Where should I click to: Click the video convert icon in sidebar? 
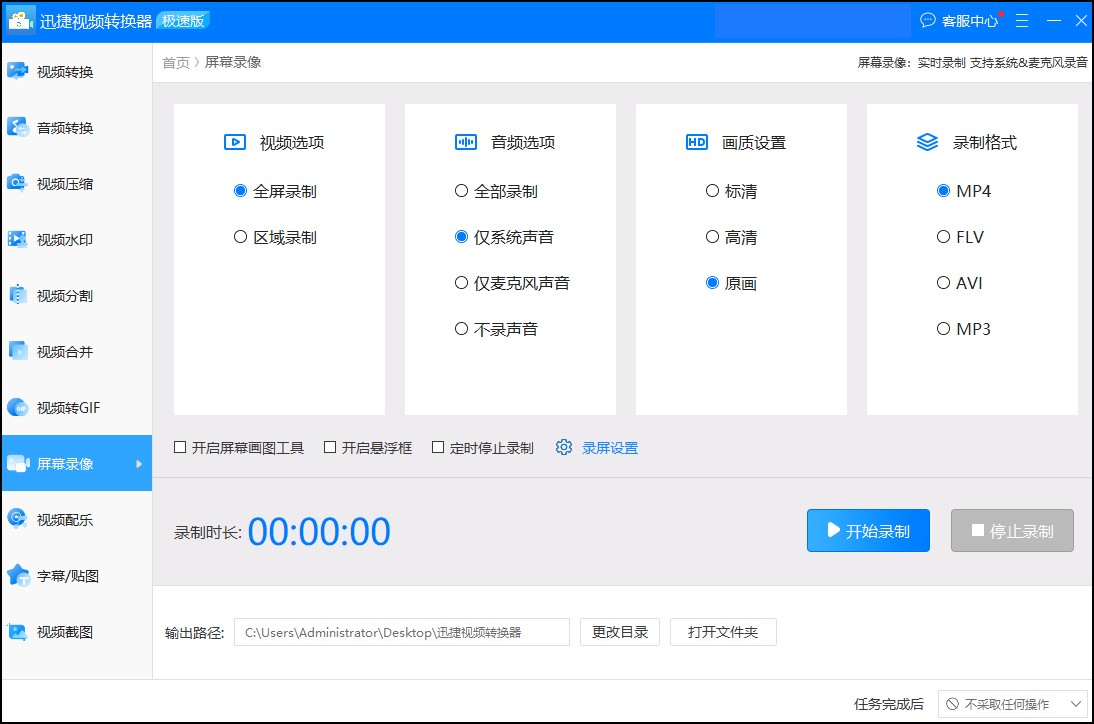[x=17, y=71]
